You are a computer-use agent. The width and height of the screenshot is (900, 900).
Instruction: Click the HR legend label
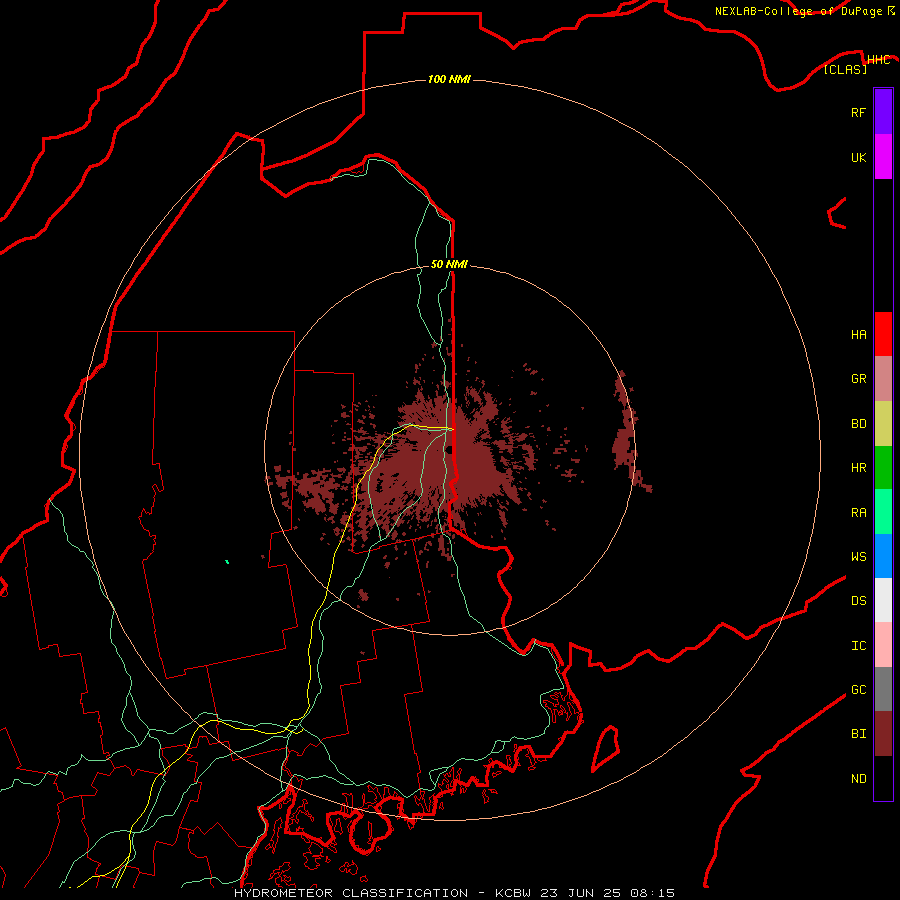pyautogui.click(x=858, y=468)
